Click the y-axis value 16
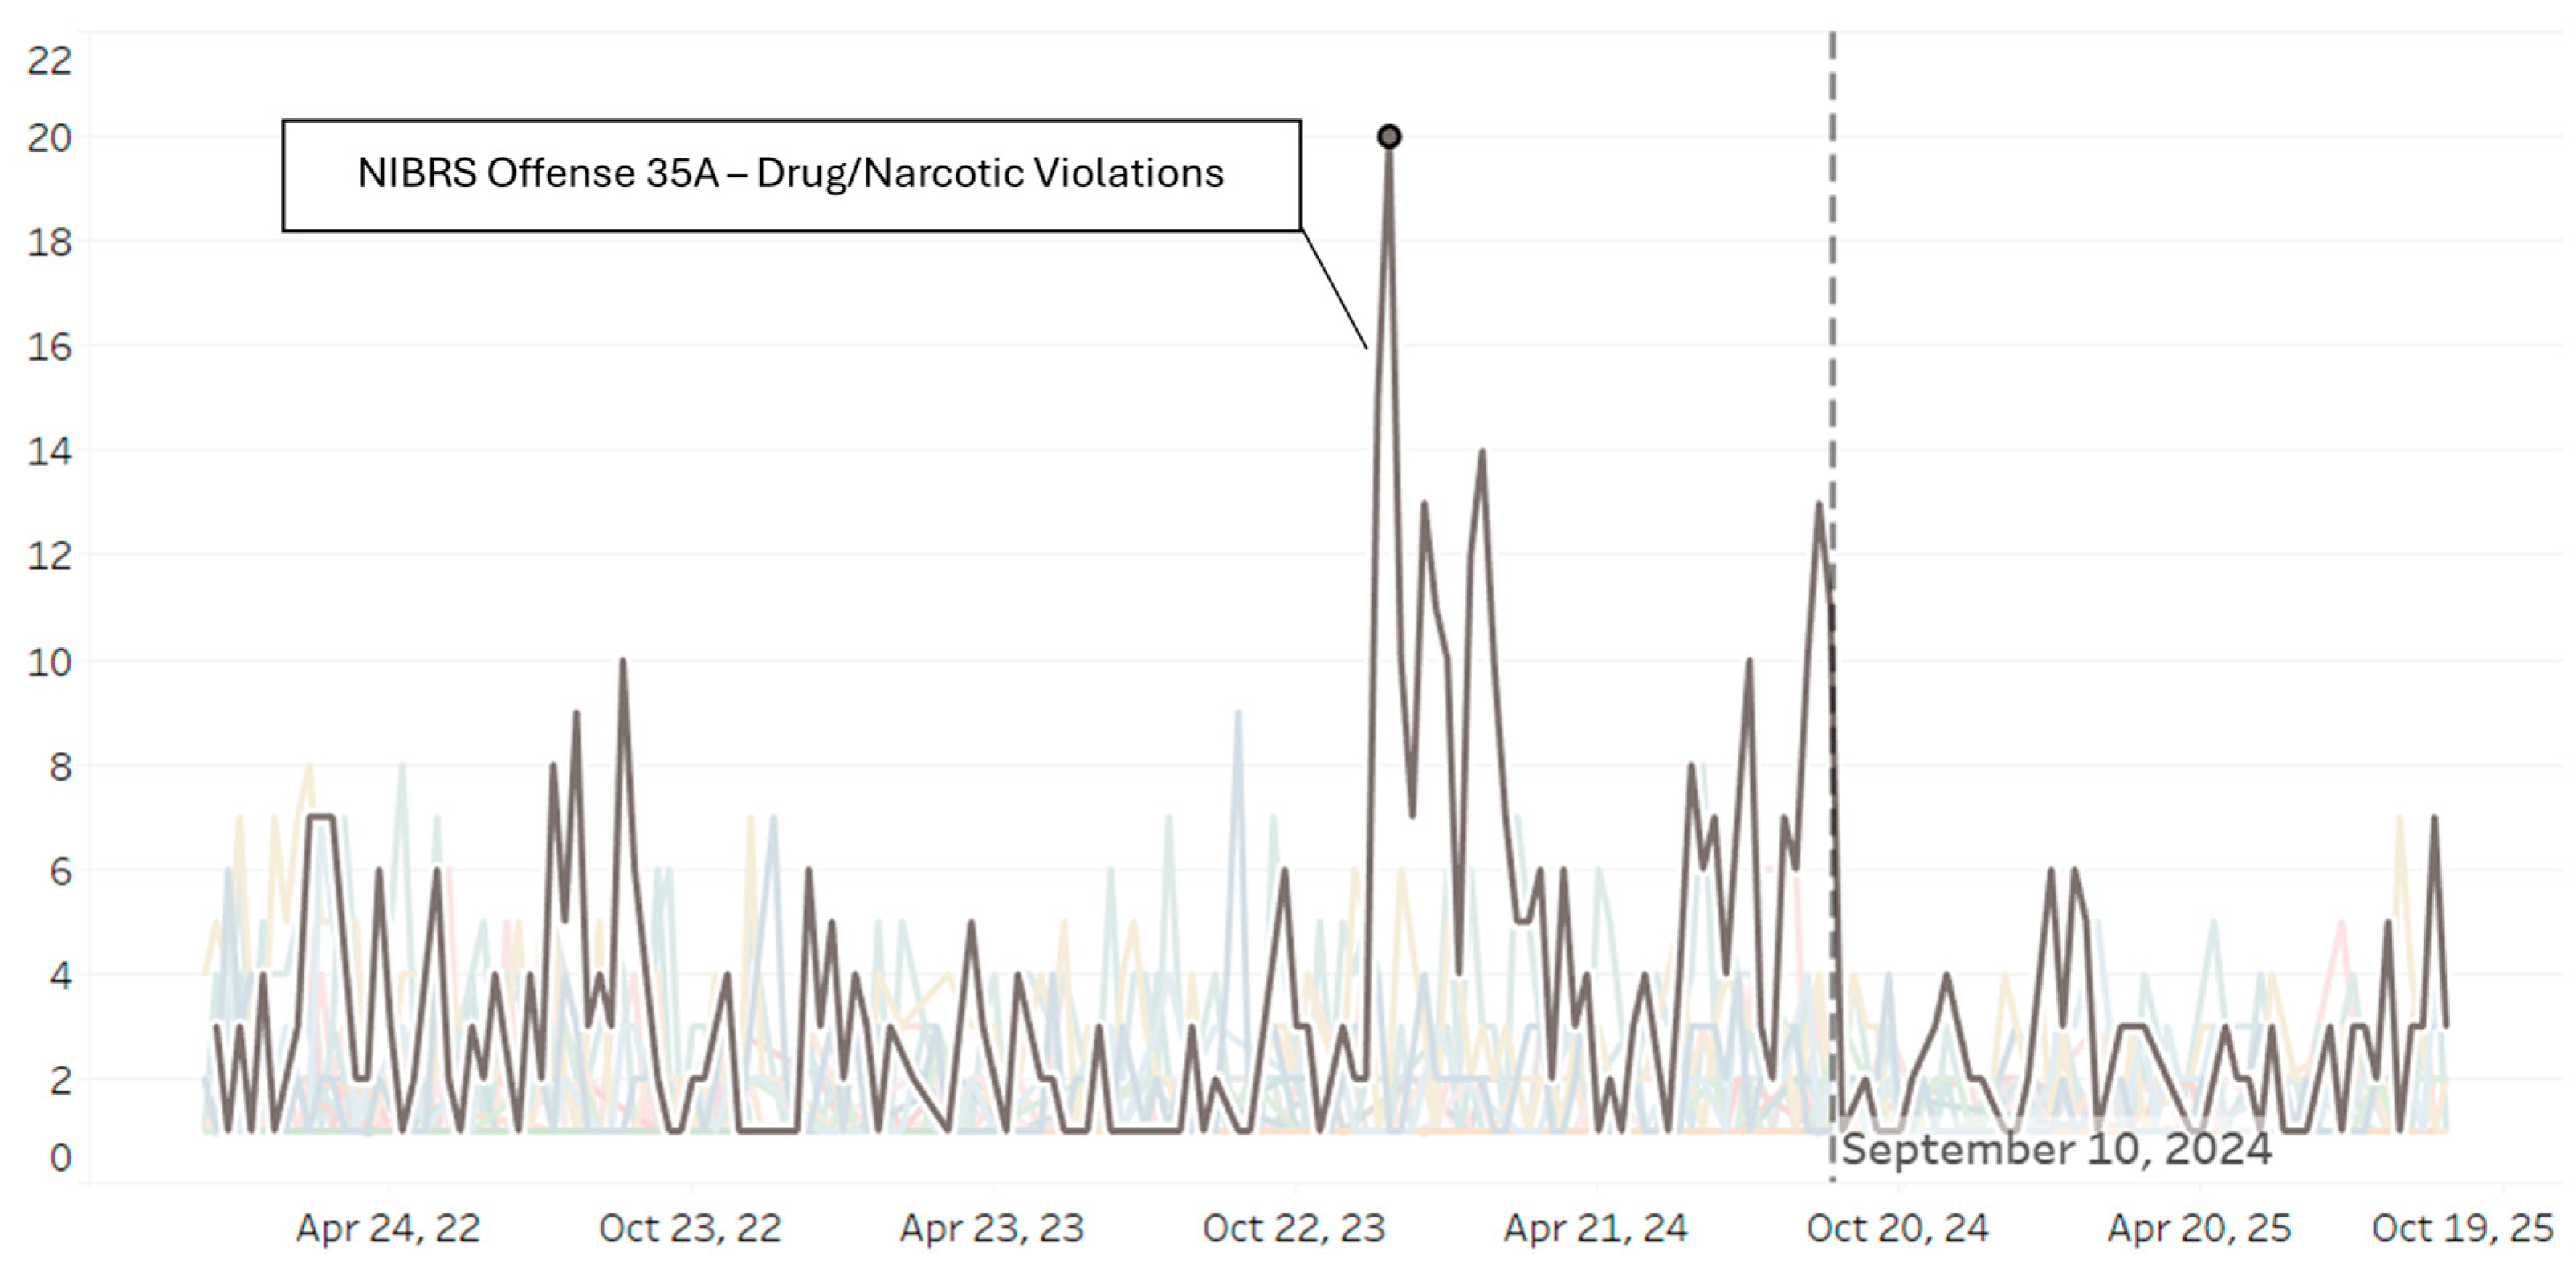2576x1276 pixels. tap(49, 347)
